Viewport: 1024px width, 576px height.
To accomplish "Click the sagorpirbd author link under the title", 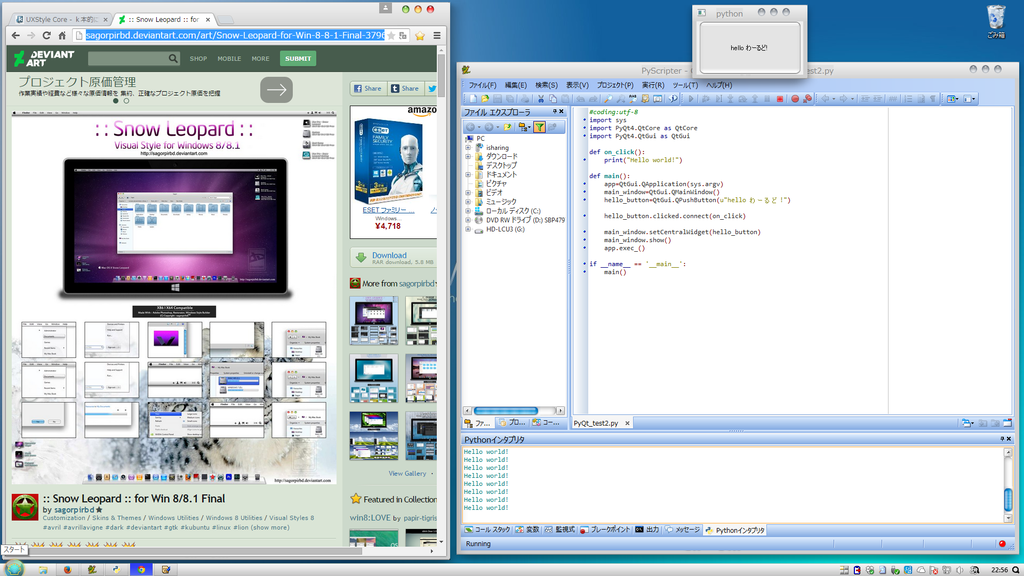I will click(x=74, y=509).
